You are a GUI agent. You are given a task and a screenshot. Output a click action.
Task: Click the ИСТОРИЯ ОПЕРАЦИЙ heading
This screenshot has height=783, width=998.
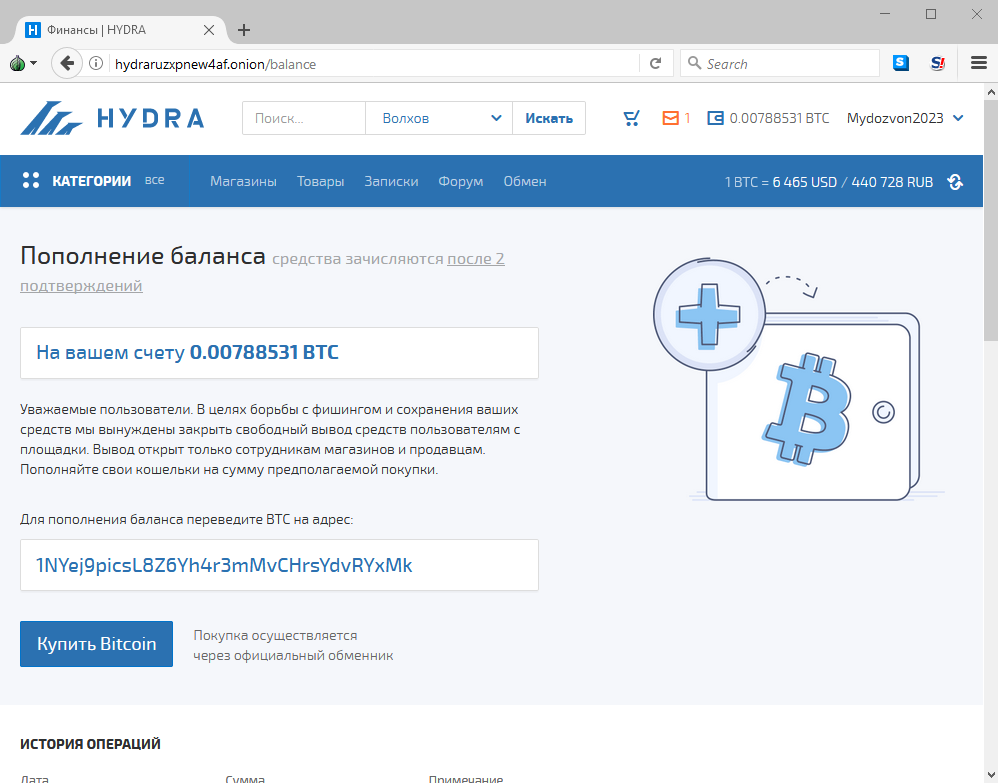[90, 744]
